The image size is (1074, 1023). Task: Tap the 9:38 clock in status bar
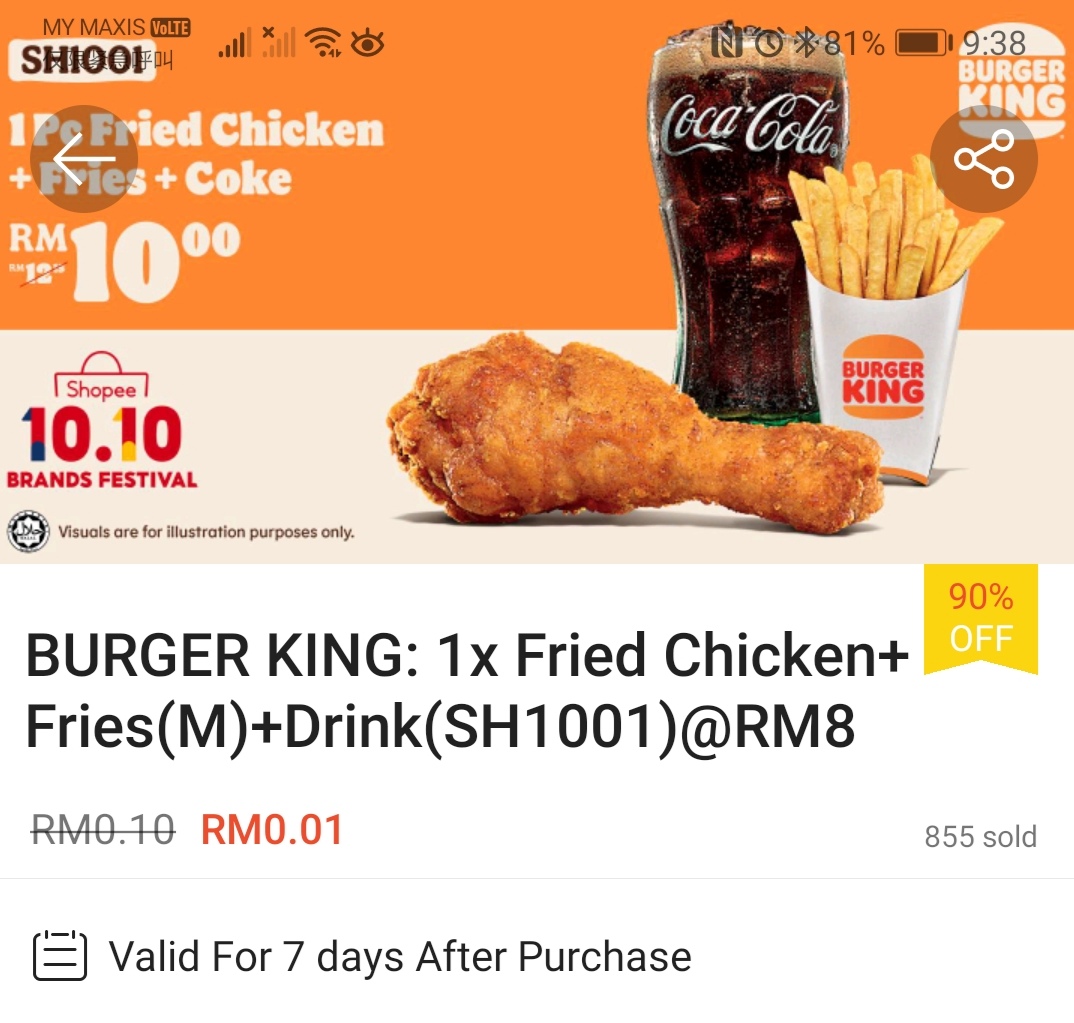994,43
